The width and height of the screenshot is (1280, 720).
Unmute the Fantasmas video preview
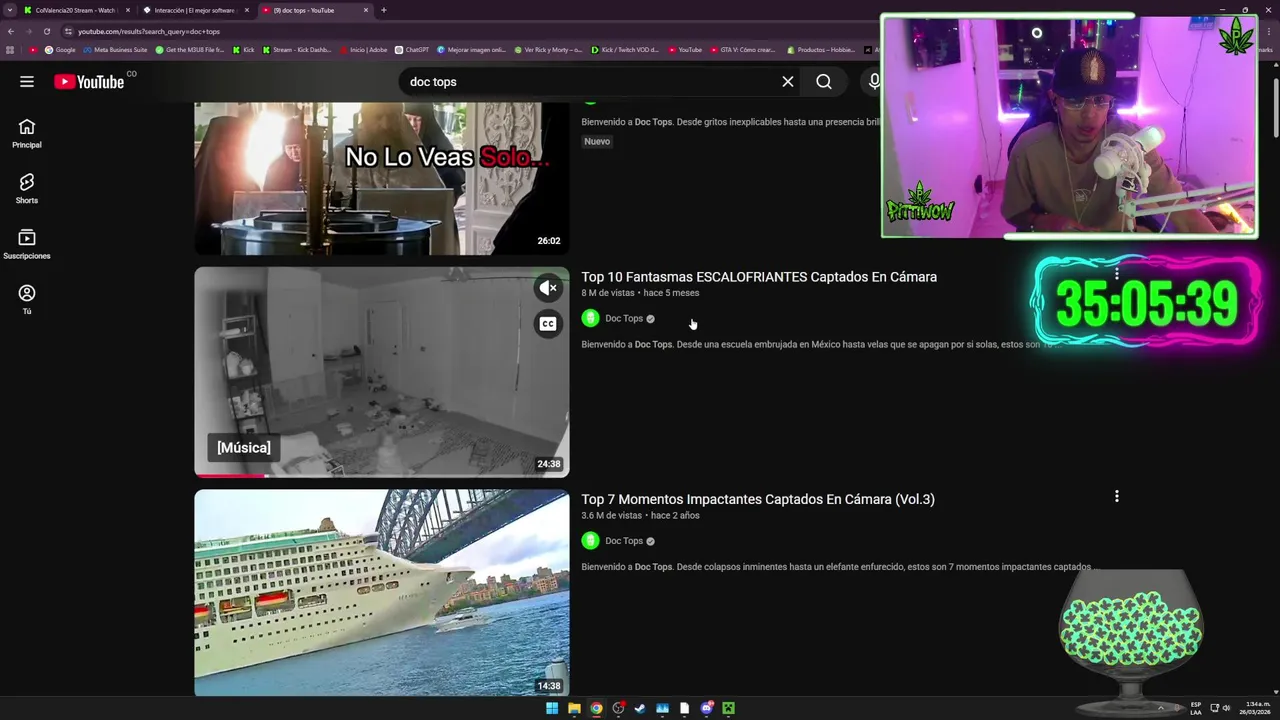coord(548,288)
